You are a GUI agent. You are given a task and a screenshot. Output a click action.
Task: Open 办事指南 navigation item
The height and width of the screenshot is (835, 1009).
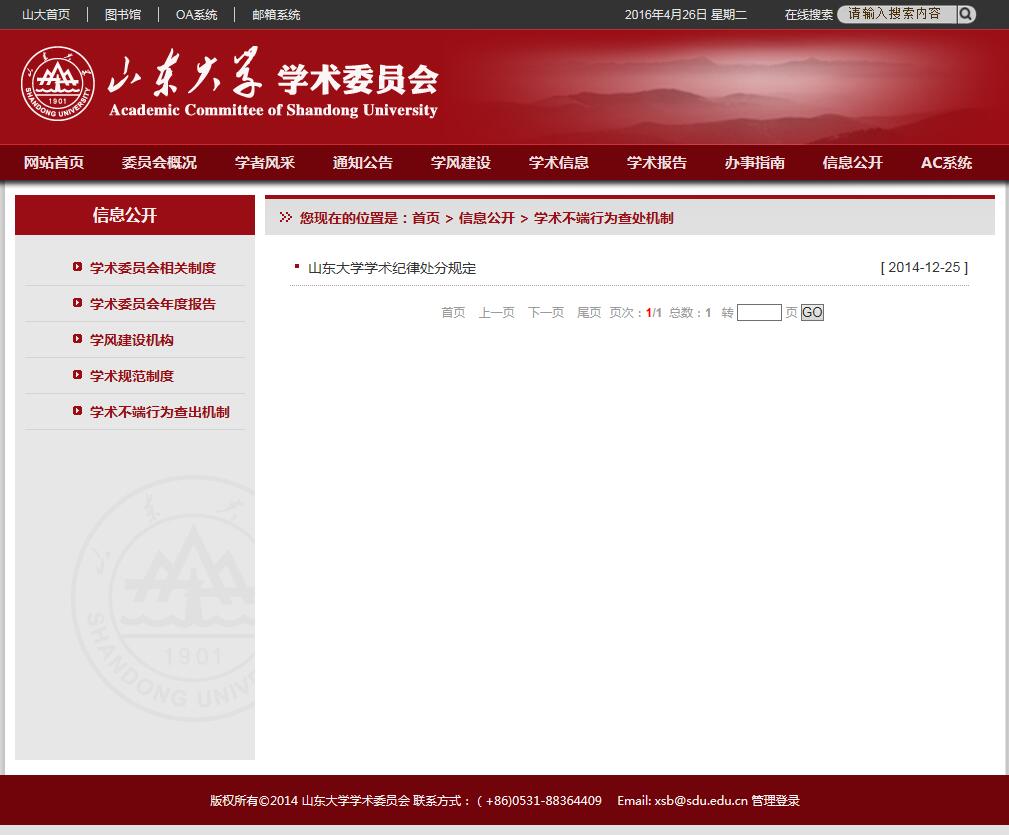coord(754,163)
